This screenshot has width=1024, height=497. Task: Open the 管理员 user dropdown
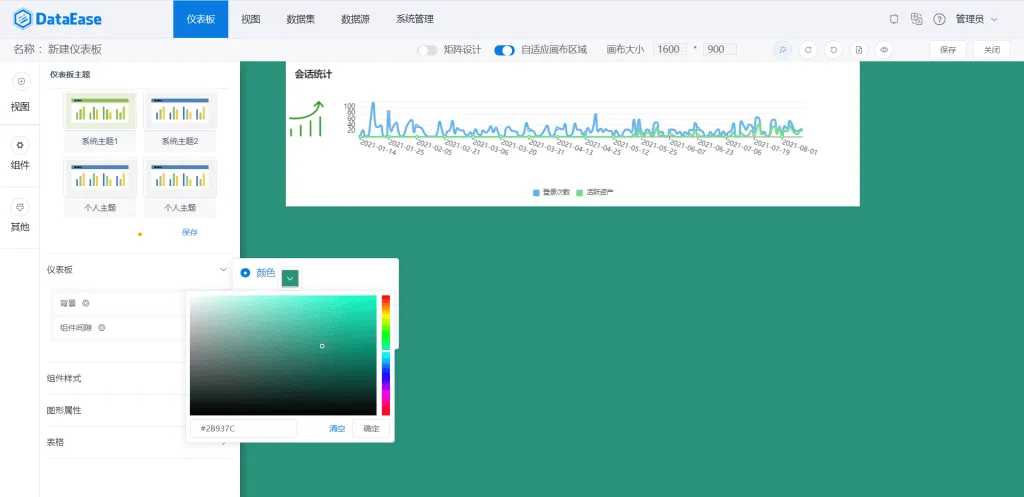point(976,19)
